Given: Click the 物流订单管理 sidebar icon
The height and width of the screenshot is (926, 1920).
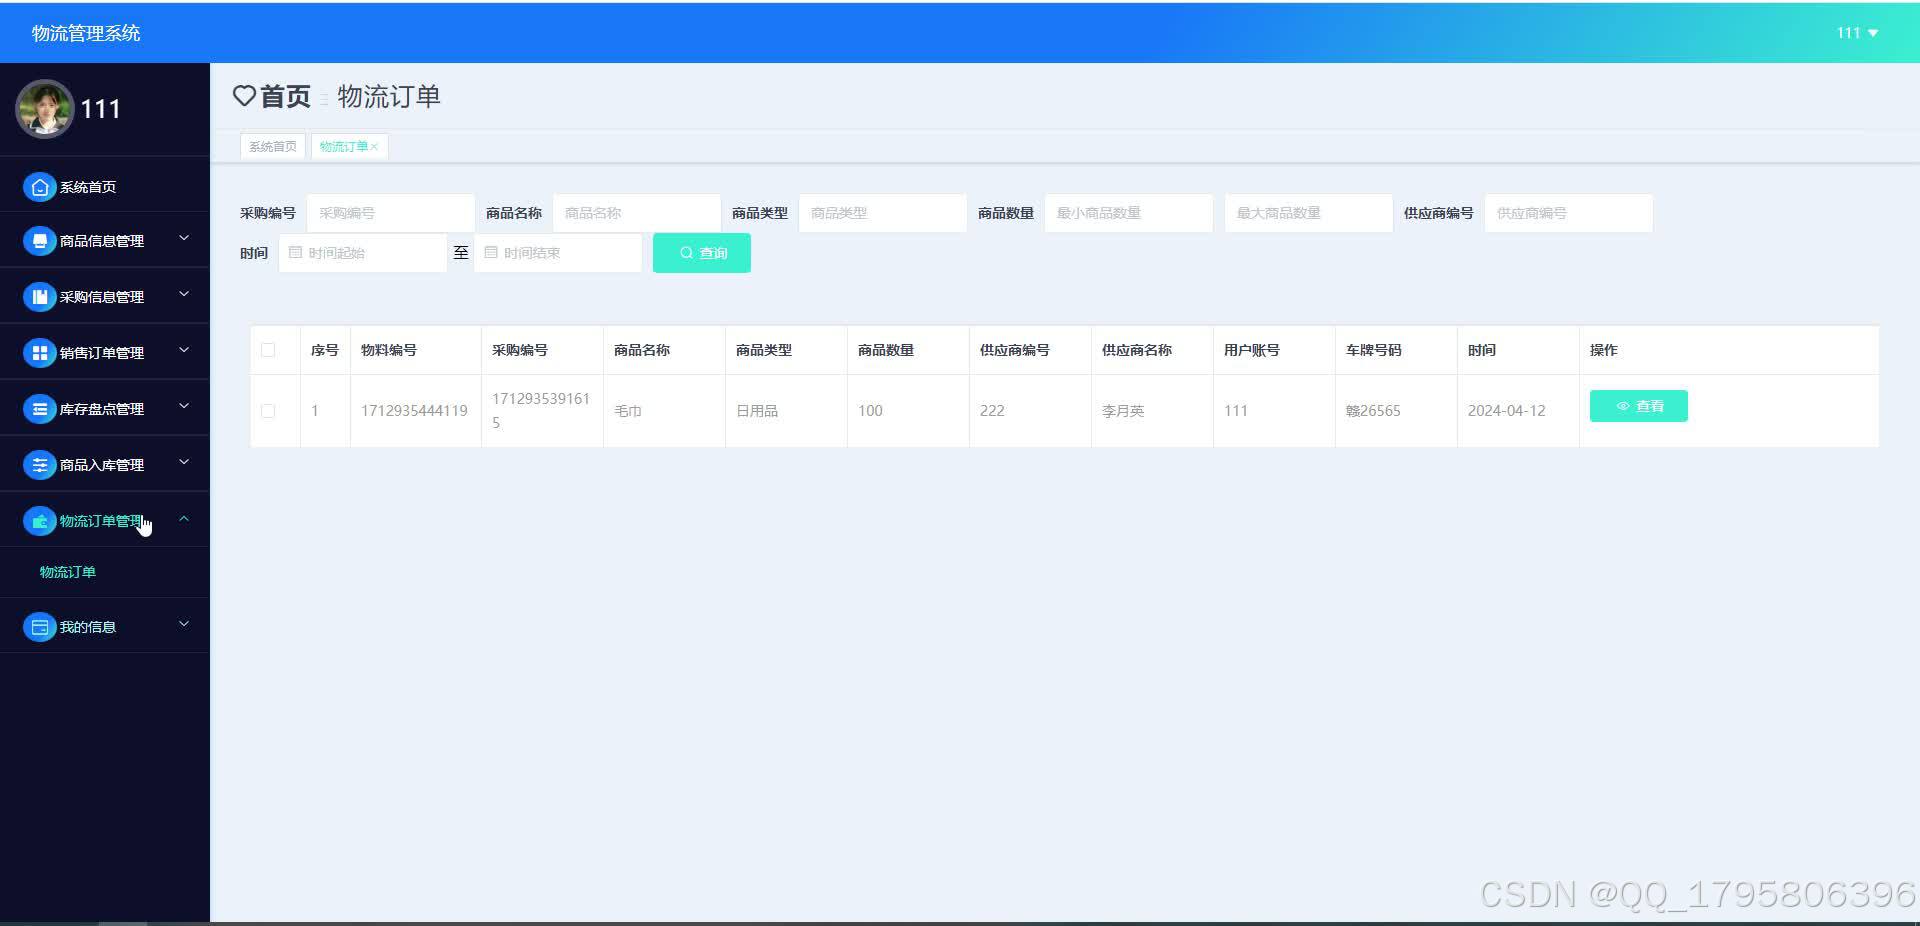Looking at the screenshot, I should click(39, 521).
